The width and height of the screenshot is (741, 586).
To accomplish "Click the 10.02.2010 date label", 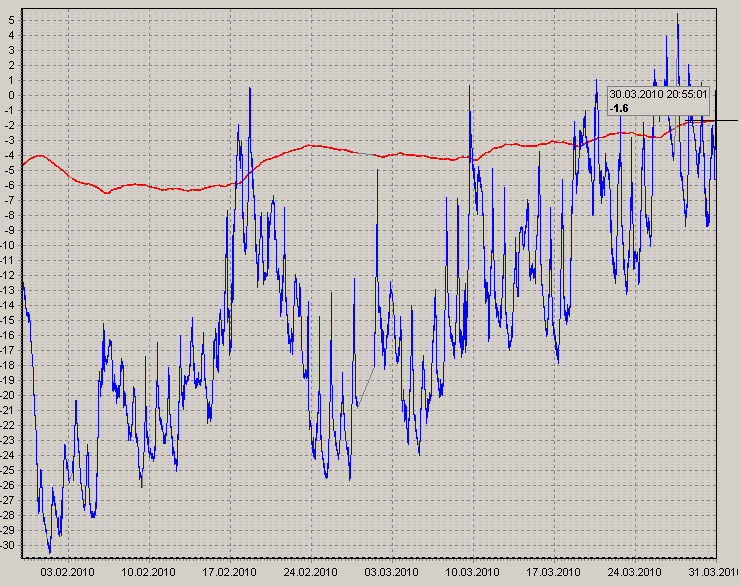I will pos(147,572).
